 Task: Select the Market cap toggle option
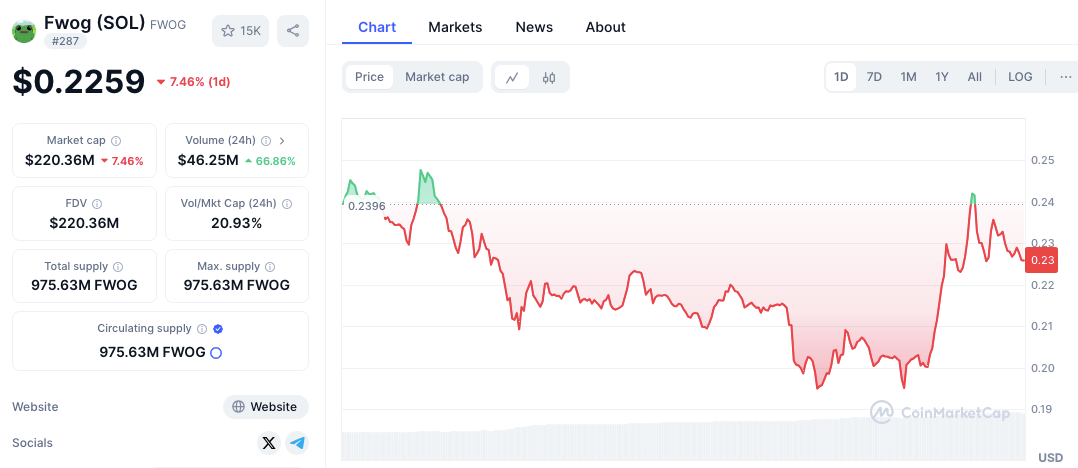(x=437, y=77)
